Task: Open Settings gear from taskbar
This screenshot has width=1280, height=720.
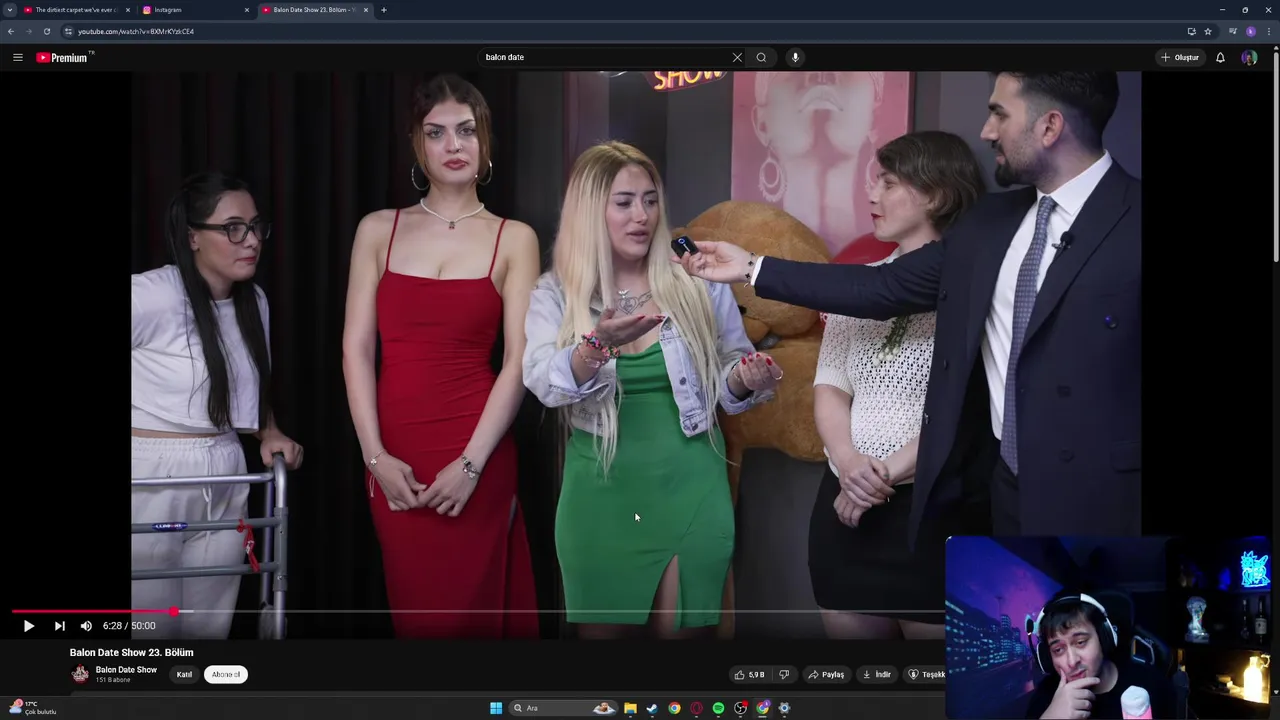Action: pos(784,708)
